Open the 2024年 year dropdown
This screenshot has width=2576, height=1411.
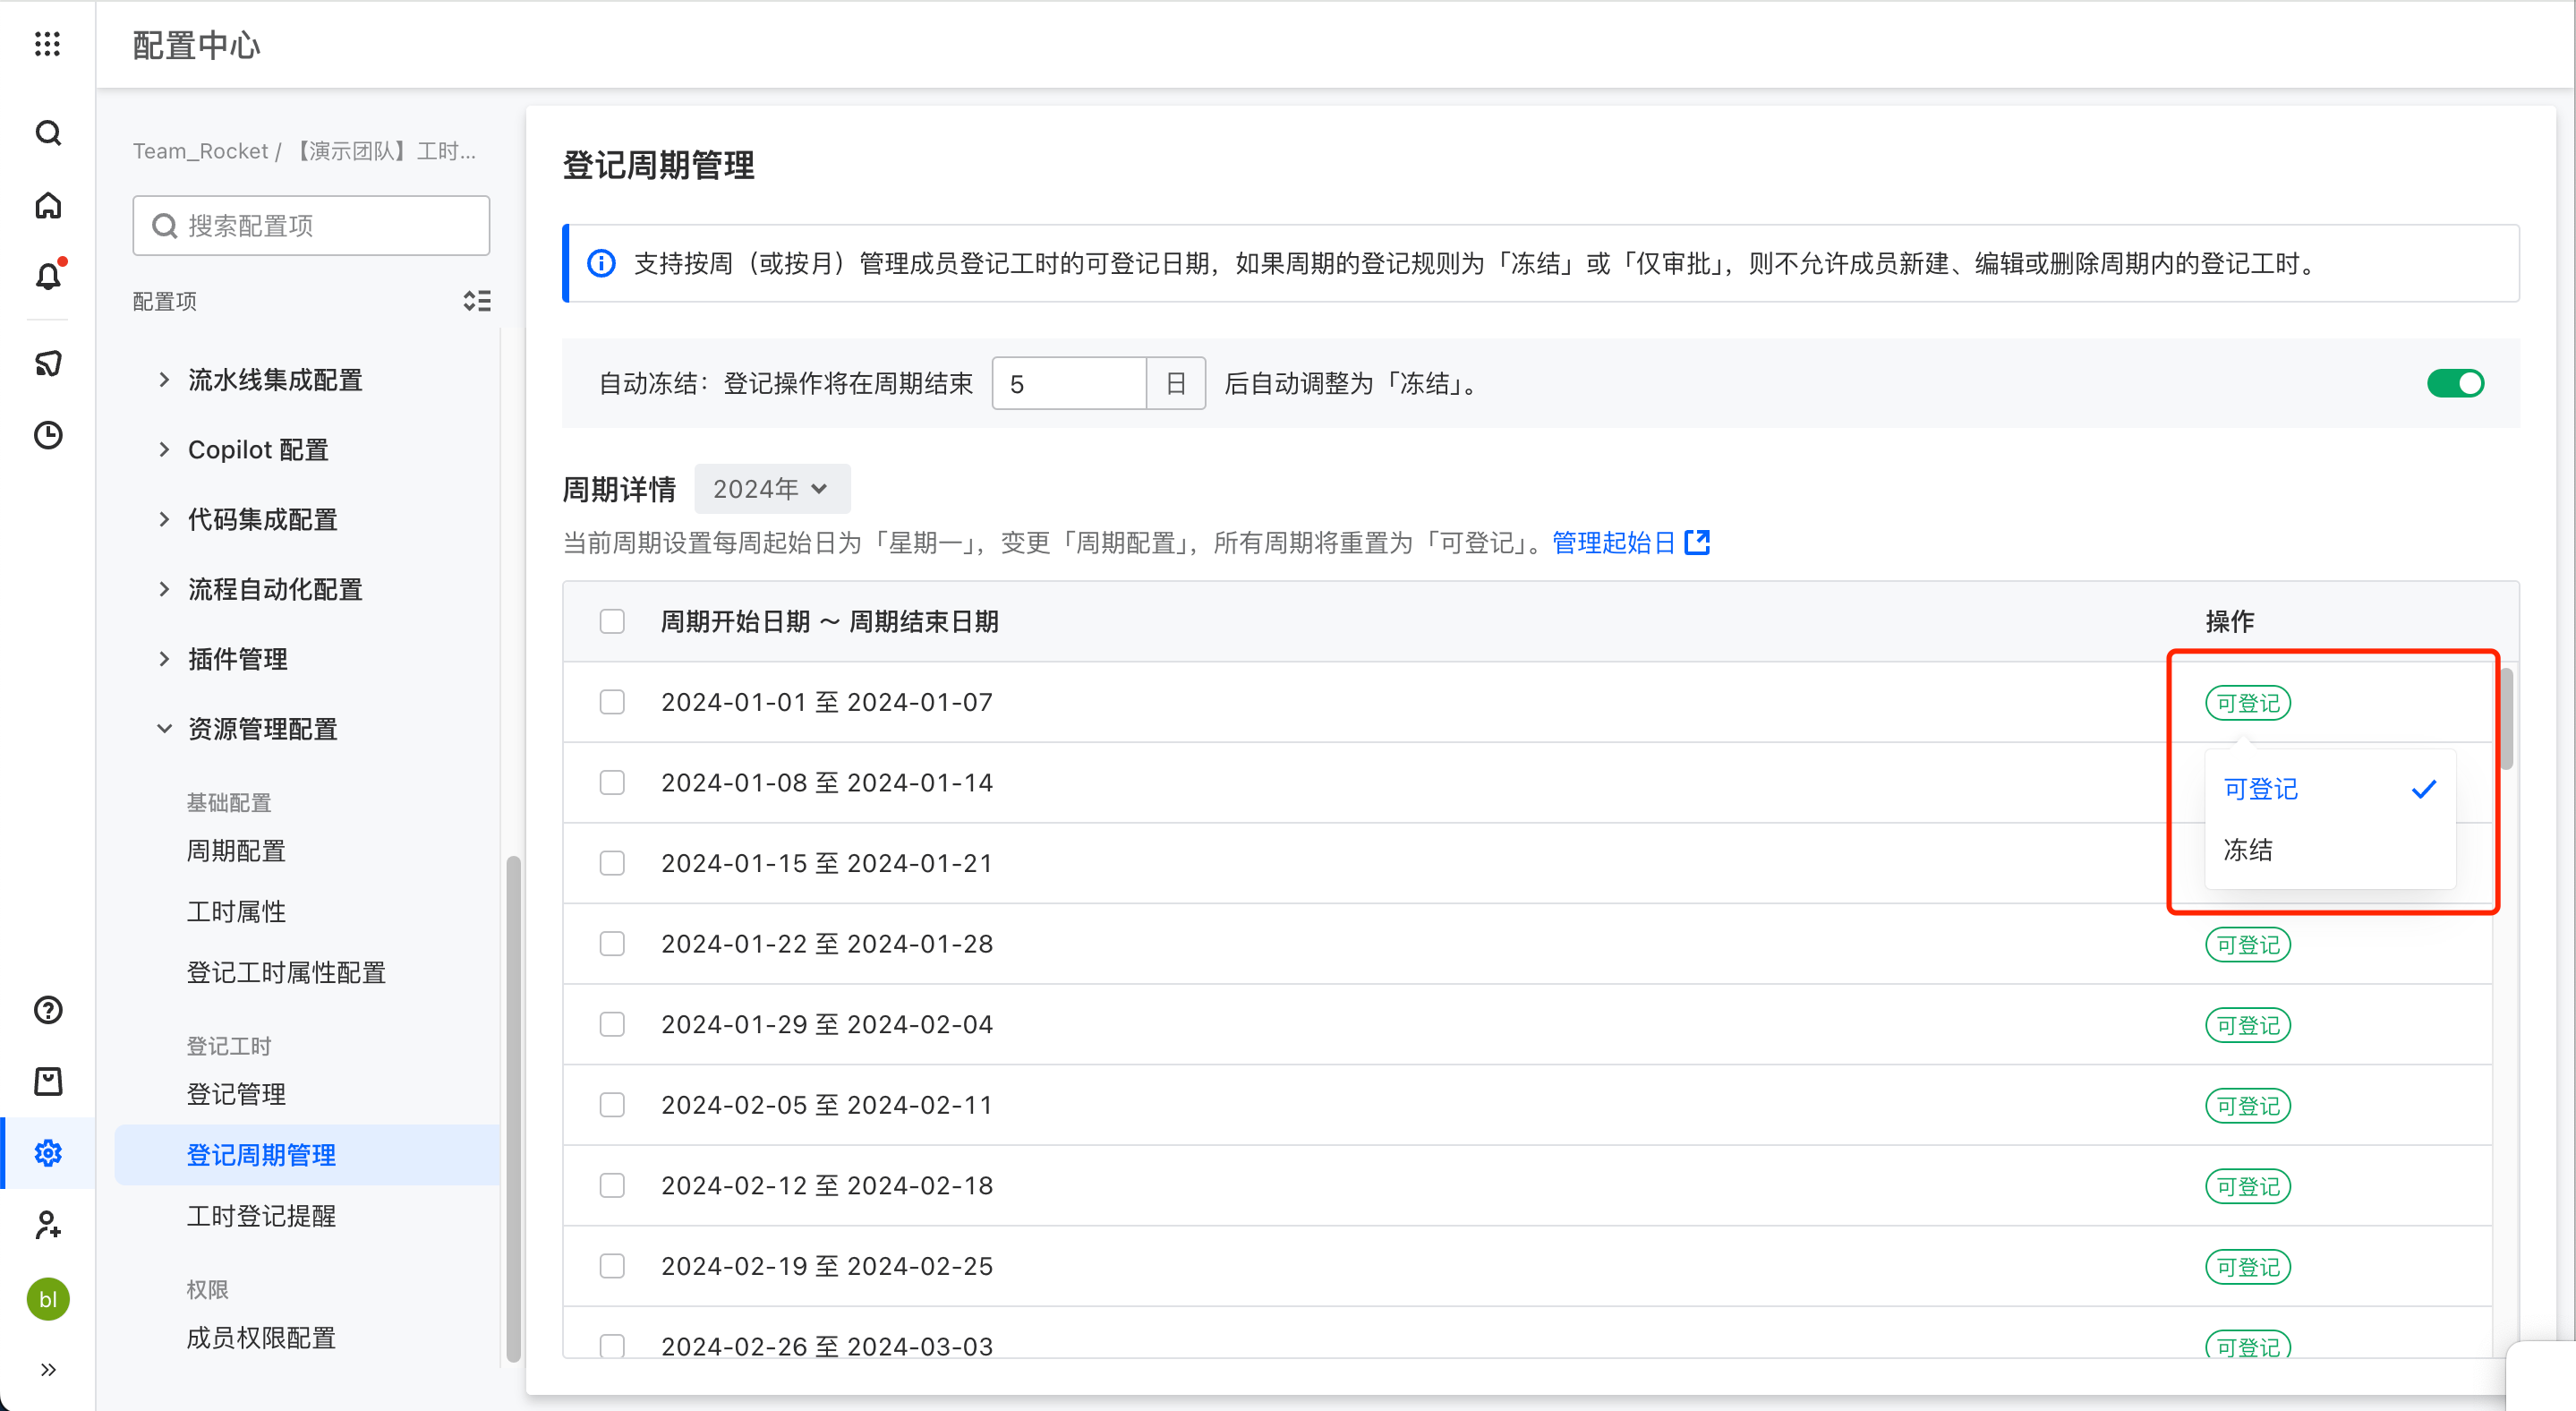pos(772,489)
